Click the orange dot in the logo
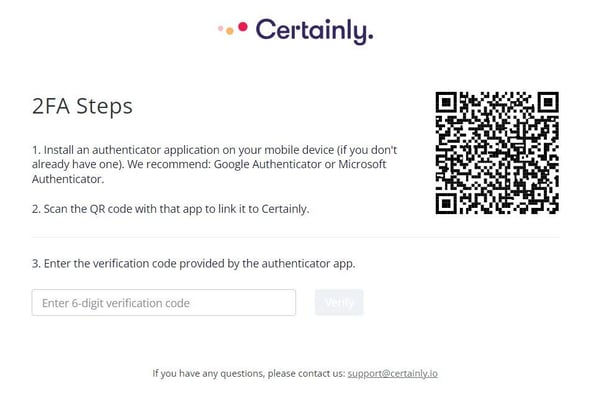Image resolution: width=599 pixels, height=399 pixels. click(x=230, y=31)
